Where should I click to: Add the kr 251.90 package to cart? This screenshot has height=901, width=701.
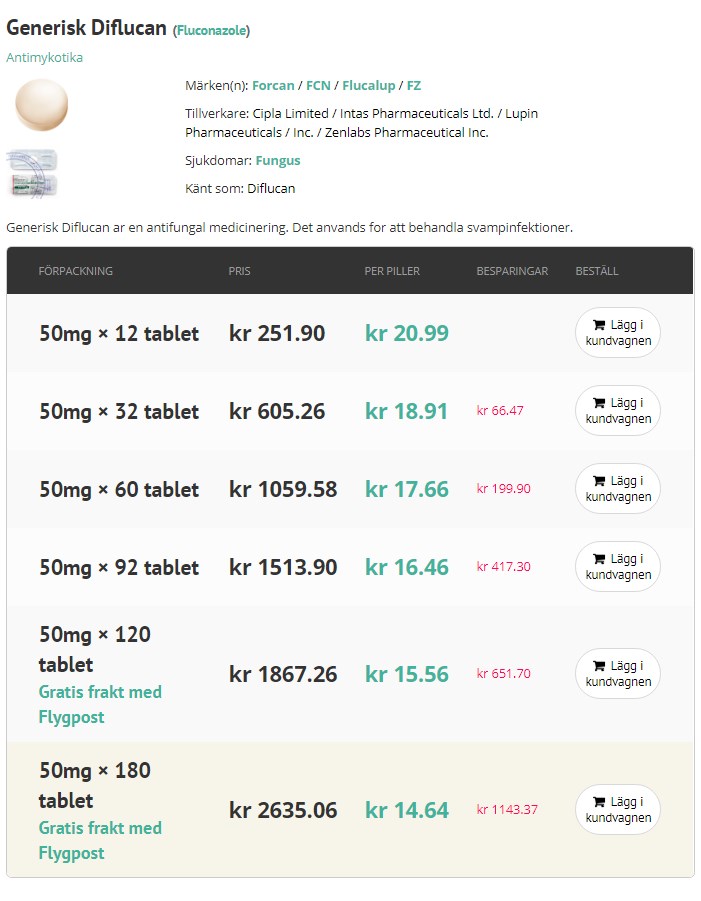click(x=618, y=333)
